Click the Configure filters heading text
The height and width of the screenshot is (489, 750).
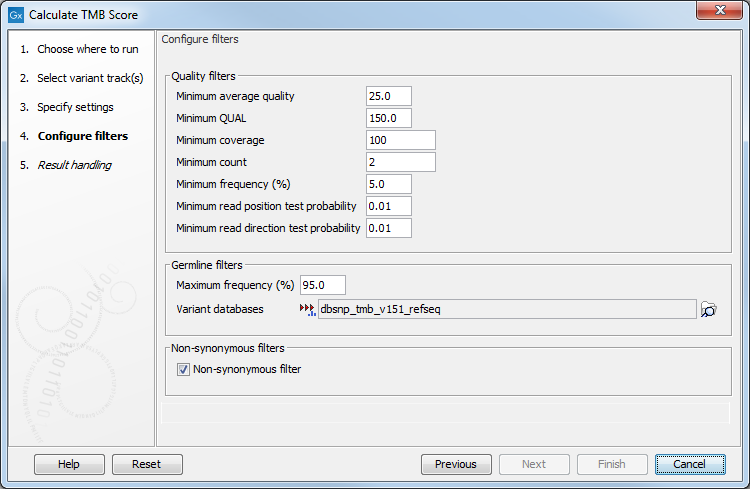point(200,39)
